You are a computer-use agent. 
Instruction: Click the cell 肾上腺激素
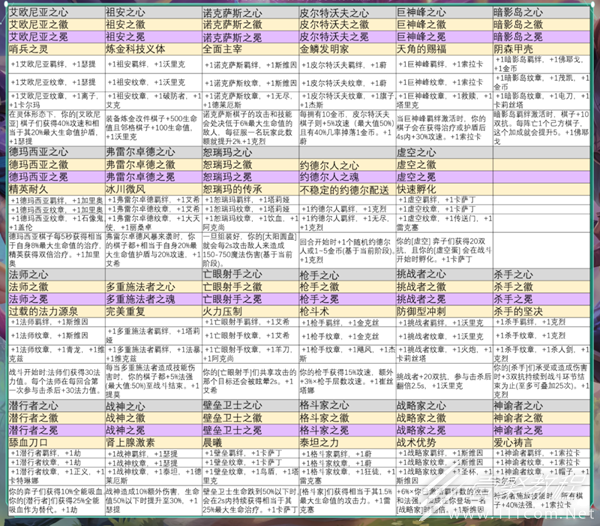click(153, 443)
